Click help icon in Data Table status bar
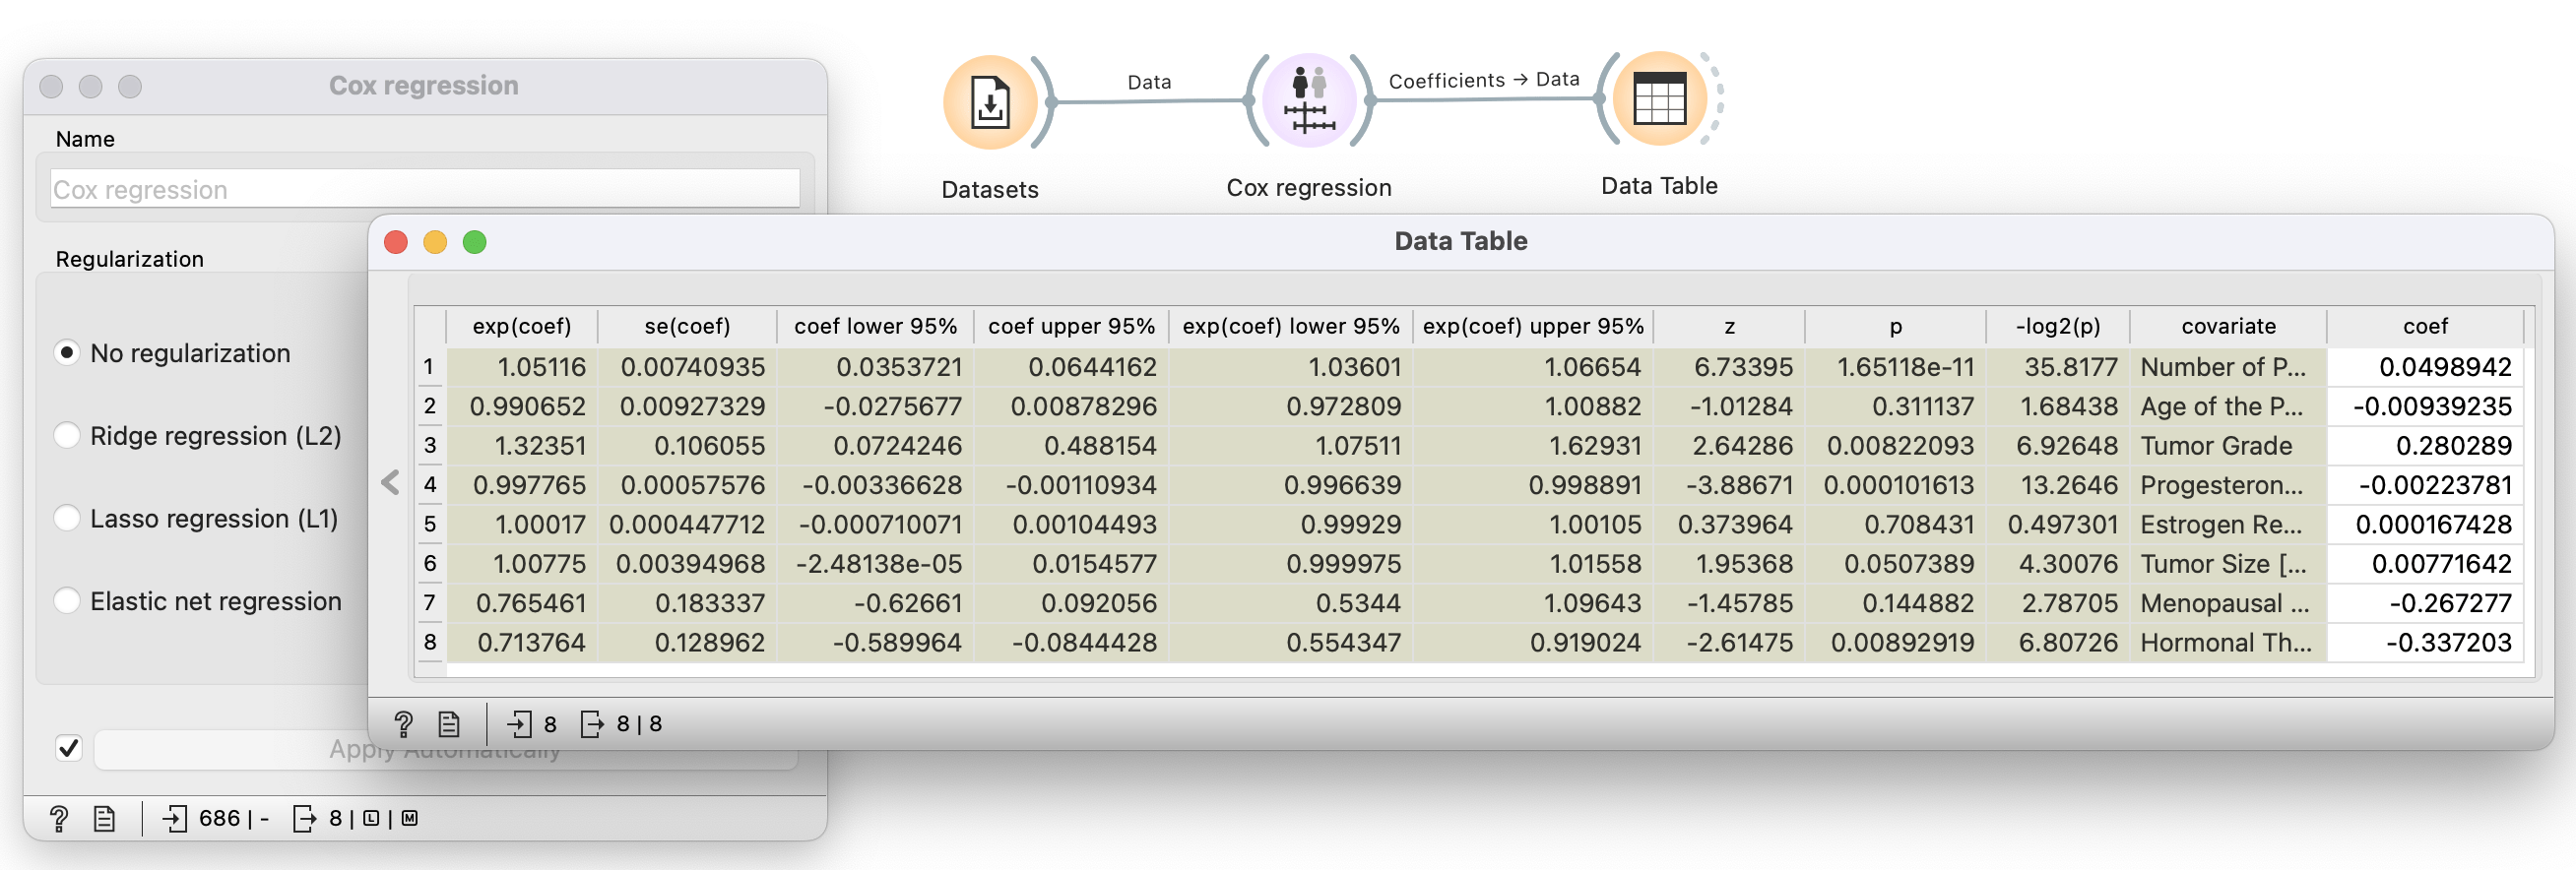2576x870 pixels. pos(404,724)
